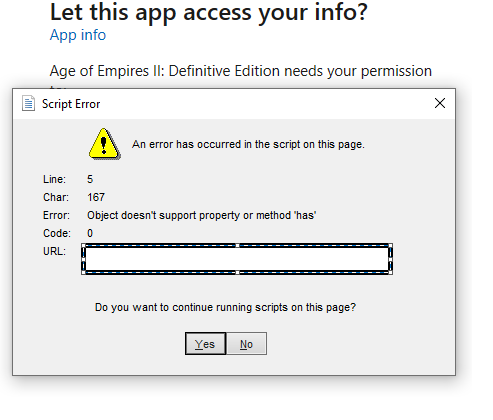This screenshot has width=493, height=420.
Task: Click the Script Error title text
Action: coord(71,104)
